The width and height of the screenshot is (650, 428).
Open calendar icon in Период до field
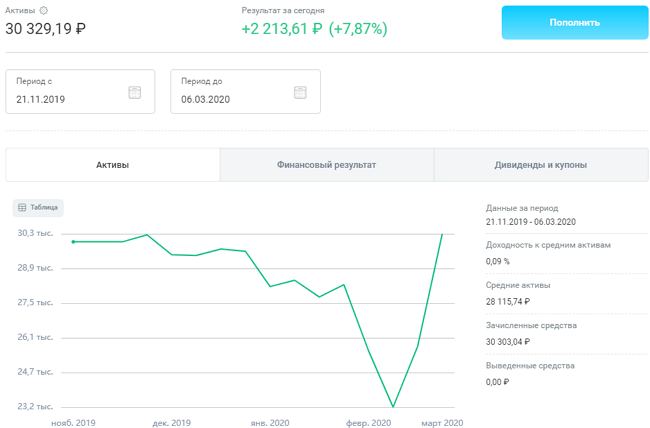click(x=300, y=92)
